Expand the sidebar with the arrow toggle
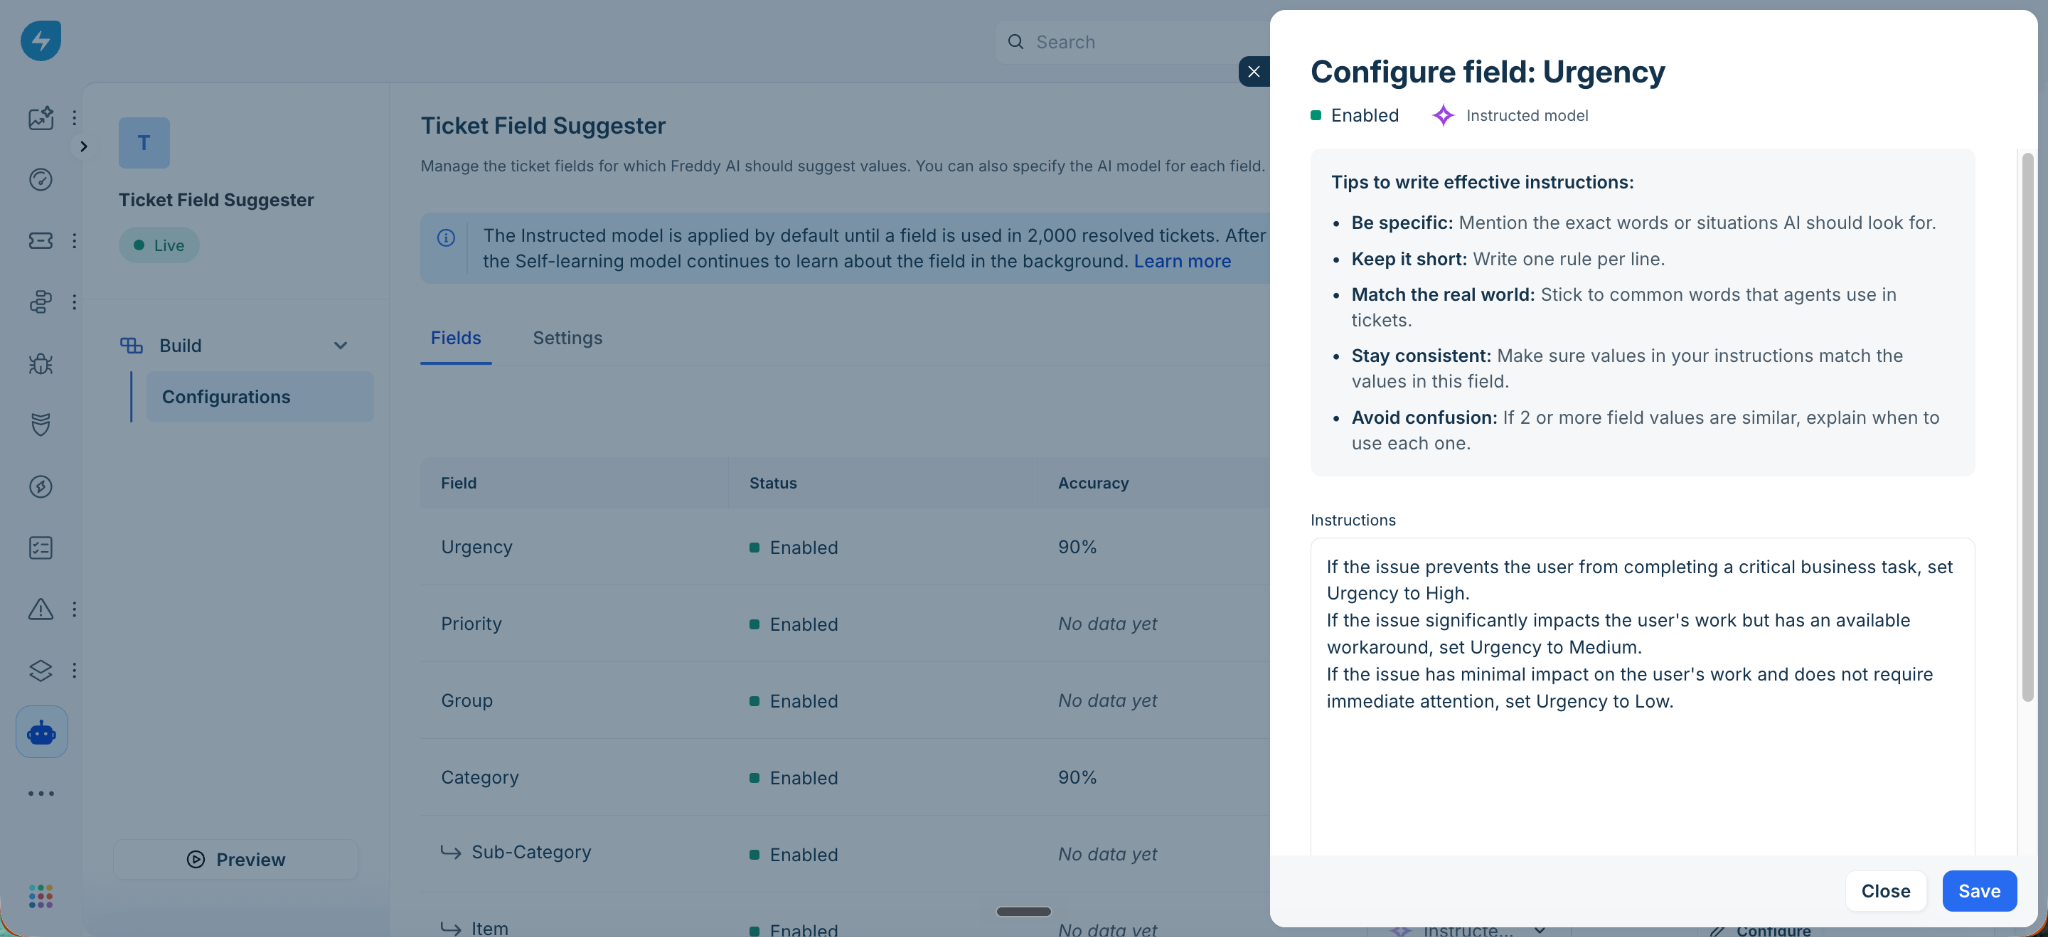This screenshot has height=937, width=2048. (x=84, y=147)
